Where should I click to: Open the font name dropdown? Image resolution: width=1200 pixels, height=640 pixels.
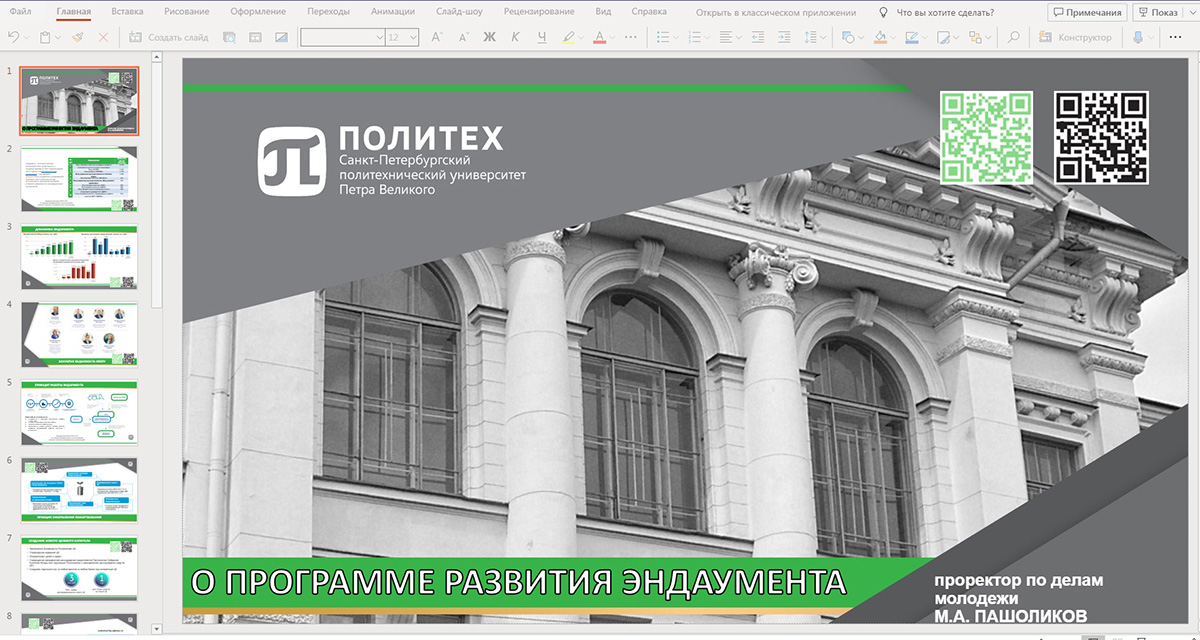pyautogui.click(x=343, y=37)
